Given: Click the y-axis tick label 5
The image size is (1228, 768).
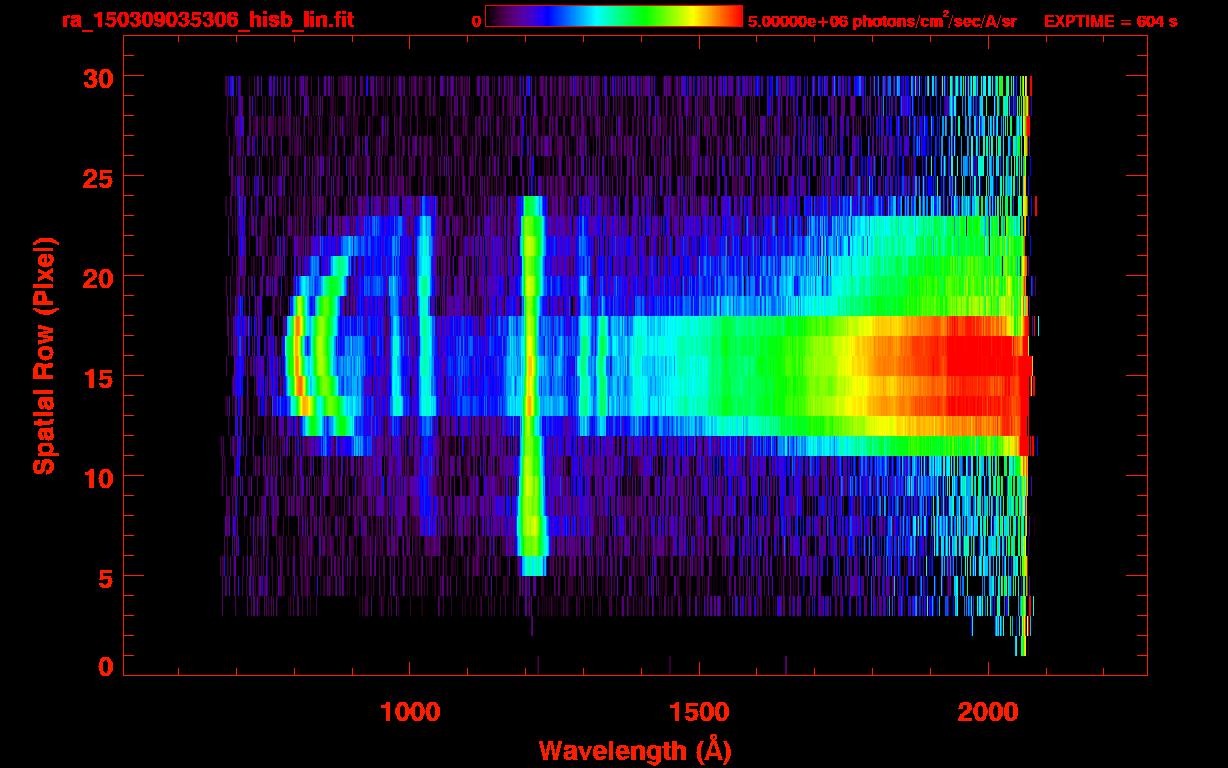Looking at the screenshot, I should pyautogui.click(x=104, y=577).
